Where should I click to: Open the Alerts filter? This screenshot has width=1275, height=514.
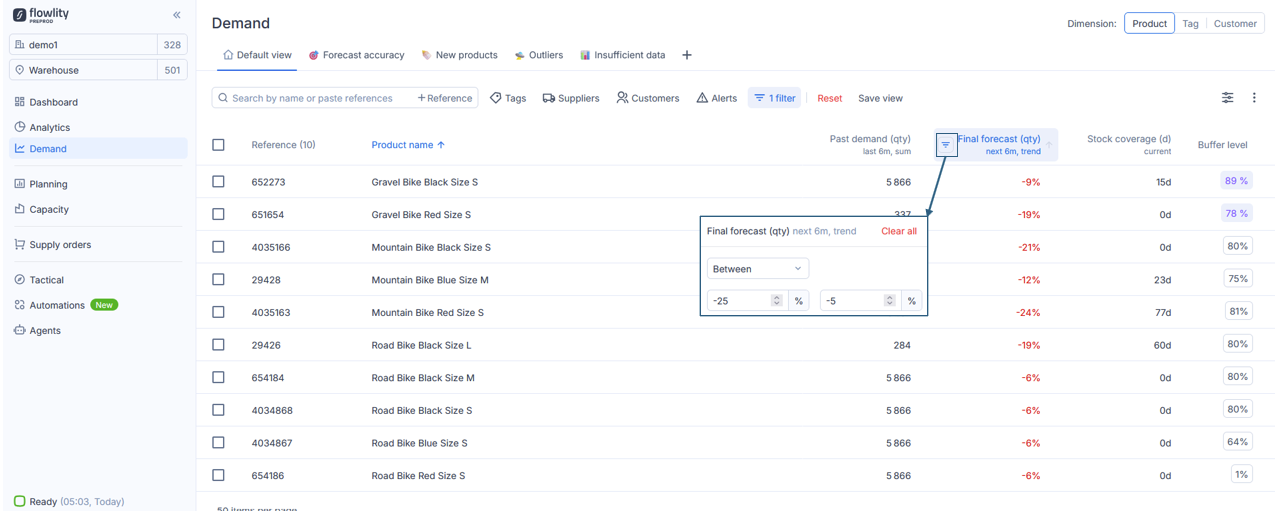point(716,98)
